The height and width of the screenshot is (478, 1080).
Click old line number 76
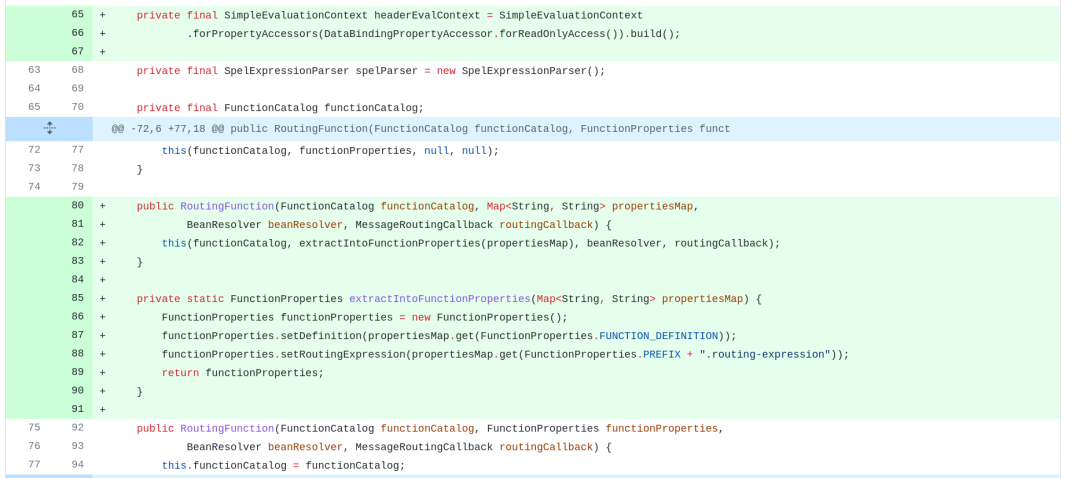pos(34,447)
